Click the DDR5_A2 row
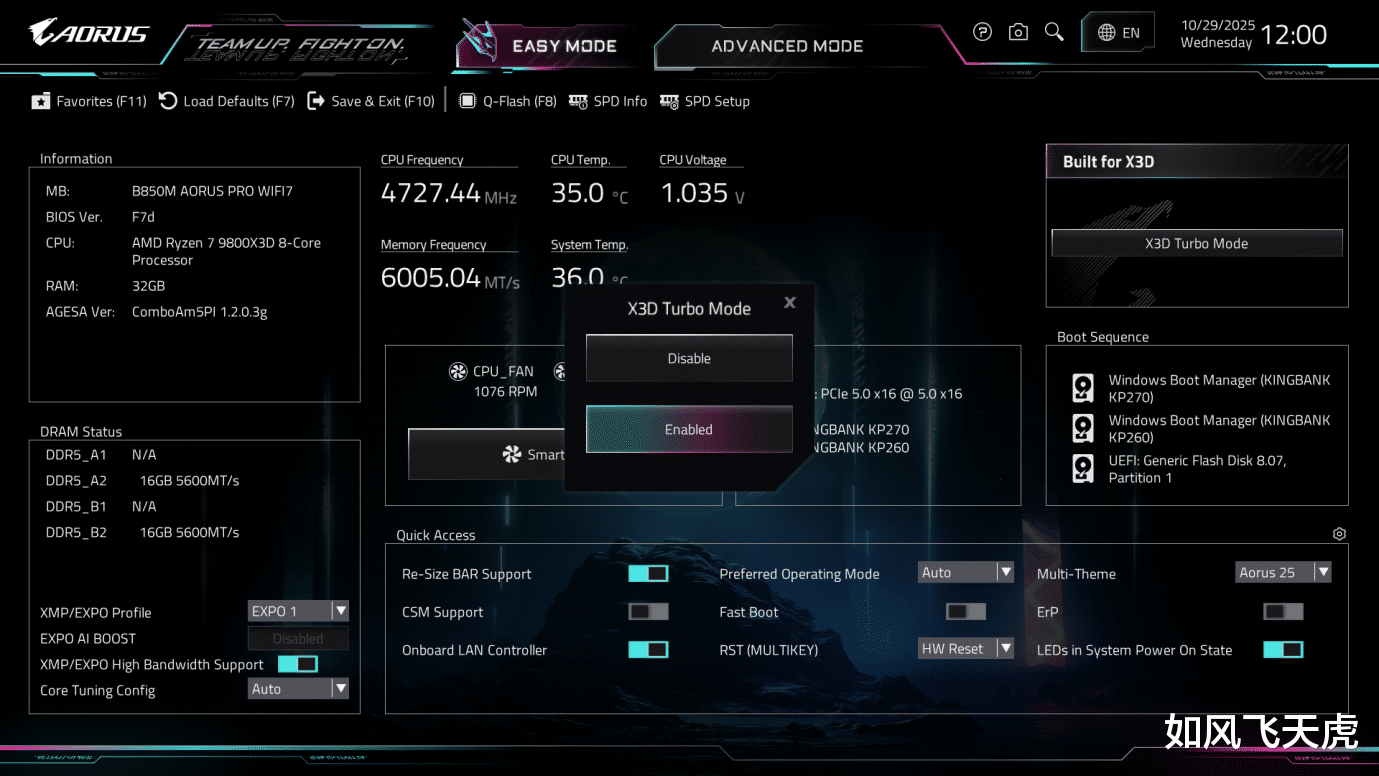The height and width of the screenshot is (776, 1379). click(143, 481)
